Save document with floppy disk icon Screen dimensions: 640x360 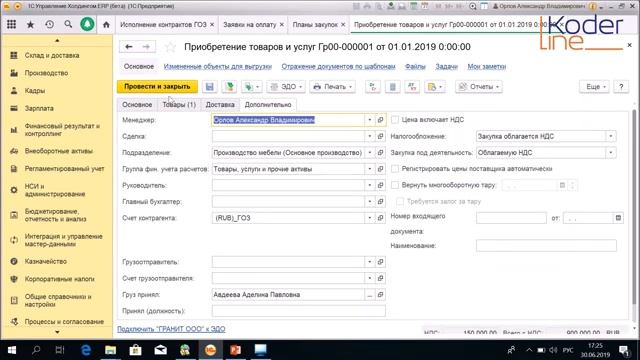tap(209, 87)
